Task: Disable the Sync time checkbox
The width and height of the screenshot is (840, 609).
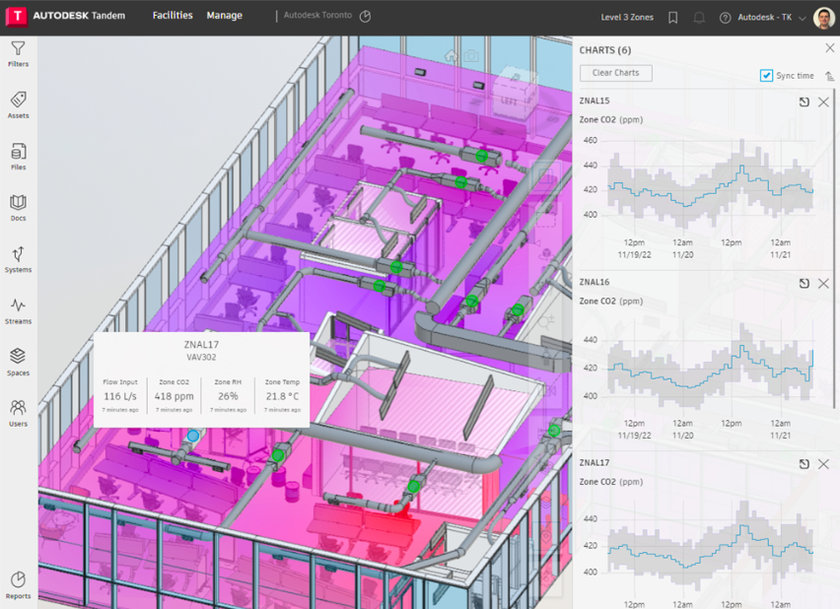Action: point(766,73)
